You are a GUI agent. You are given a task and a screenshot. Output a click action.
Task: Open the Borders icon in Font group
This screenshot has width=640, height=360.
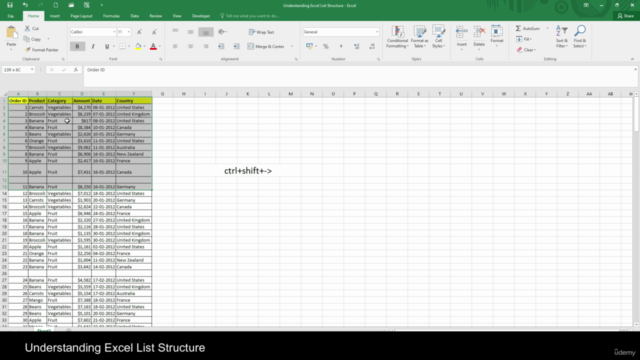tap(122, 47)
